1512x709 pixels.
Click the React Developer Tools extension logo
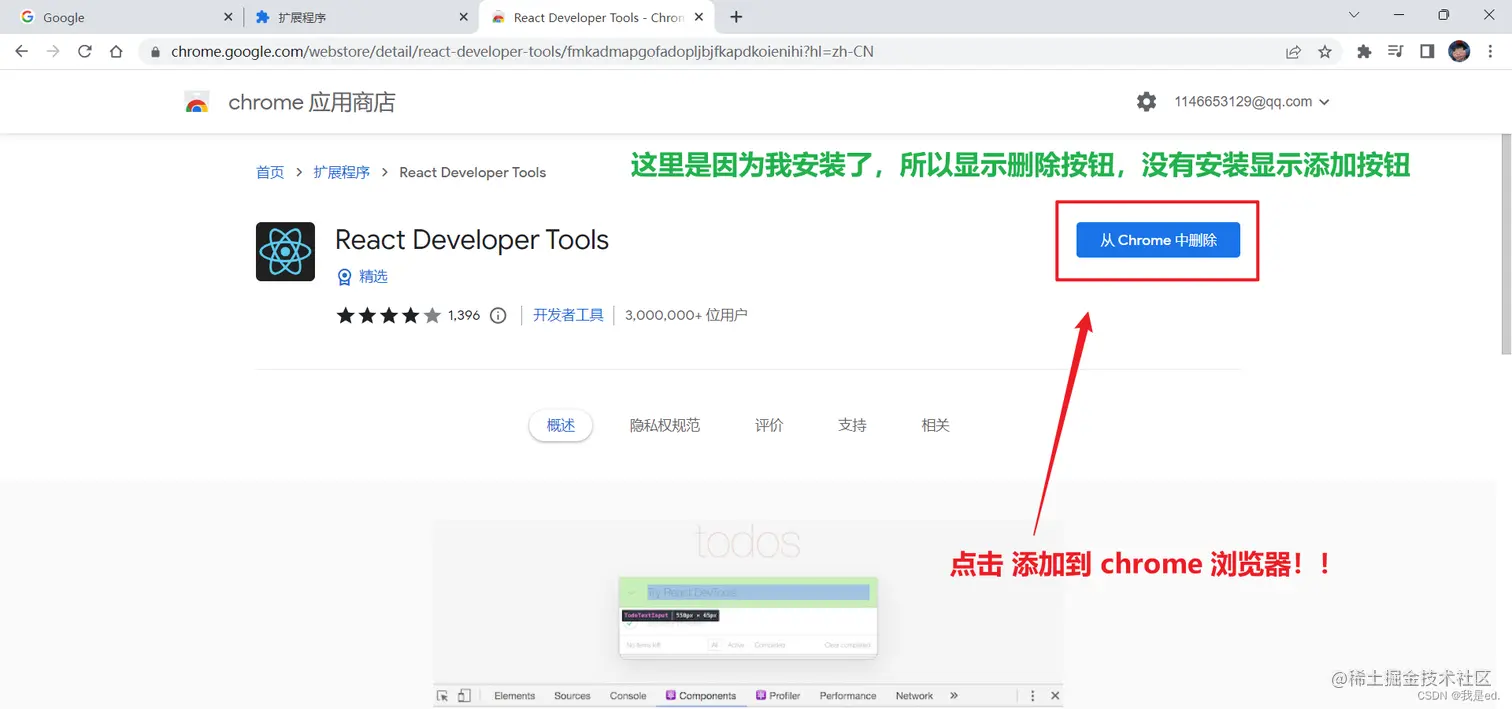[285, 251]
